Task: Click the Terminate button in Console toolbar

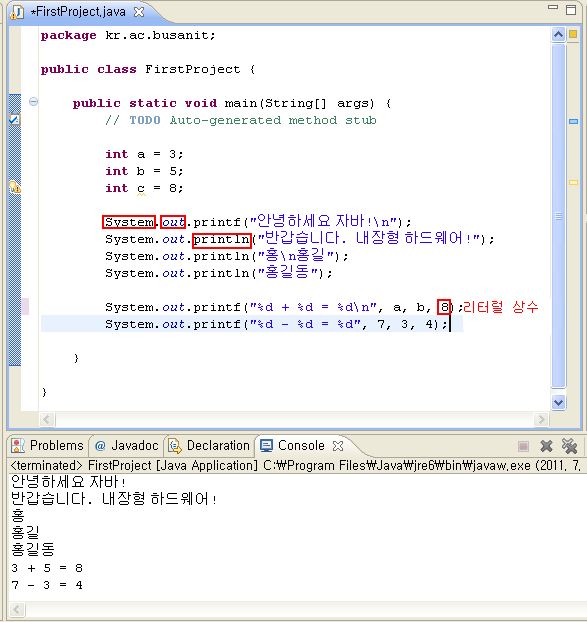Action: click(x=523, y=446)
